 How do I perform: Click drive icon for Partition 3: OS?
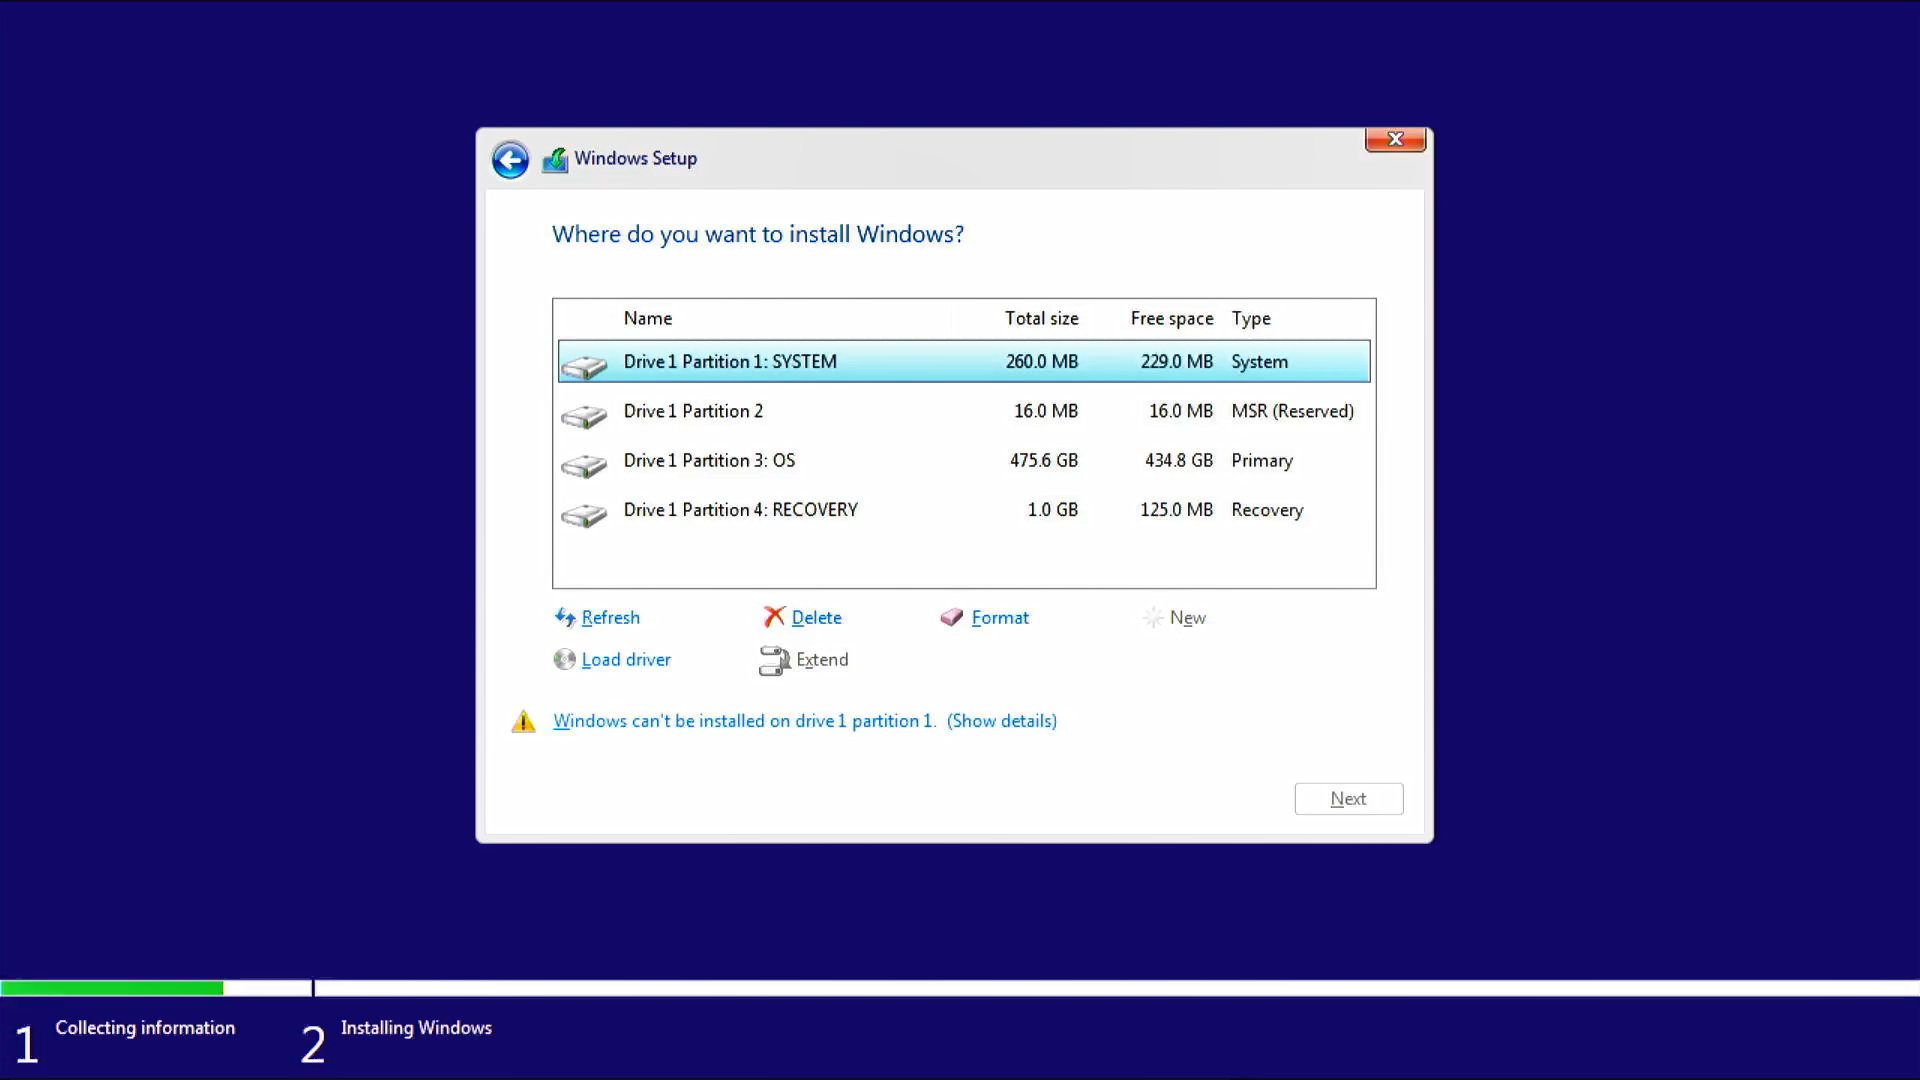[584, 465]
